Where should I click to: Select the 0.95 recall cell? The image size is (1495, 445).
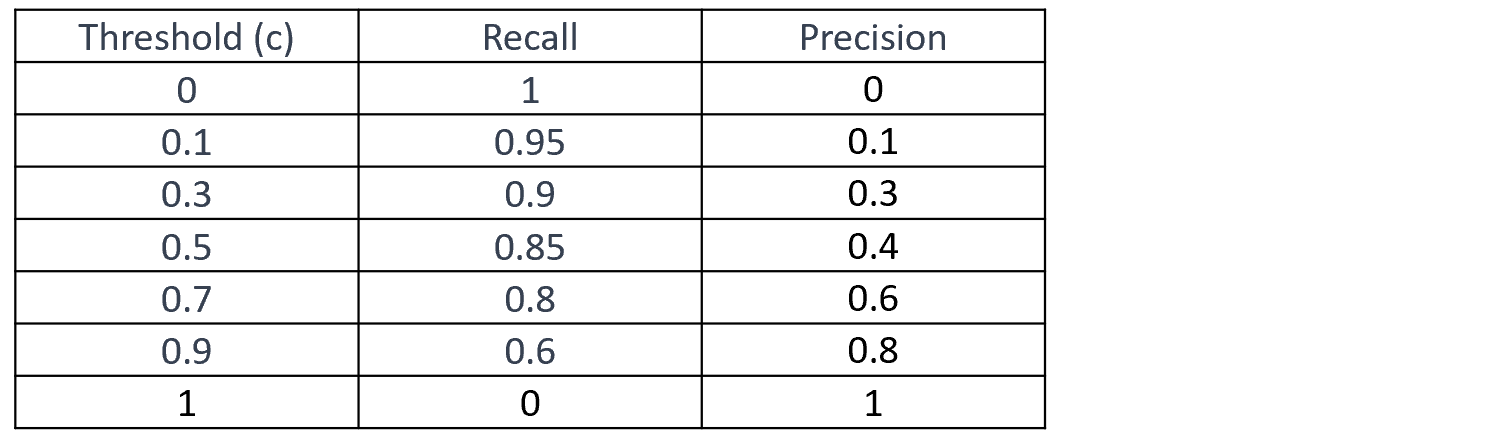coord(530,142)
